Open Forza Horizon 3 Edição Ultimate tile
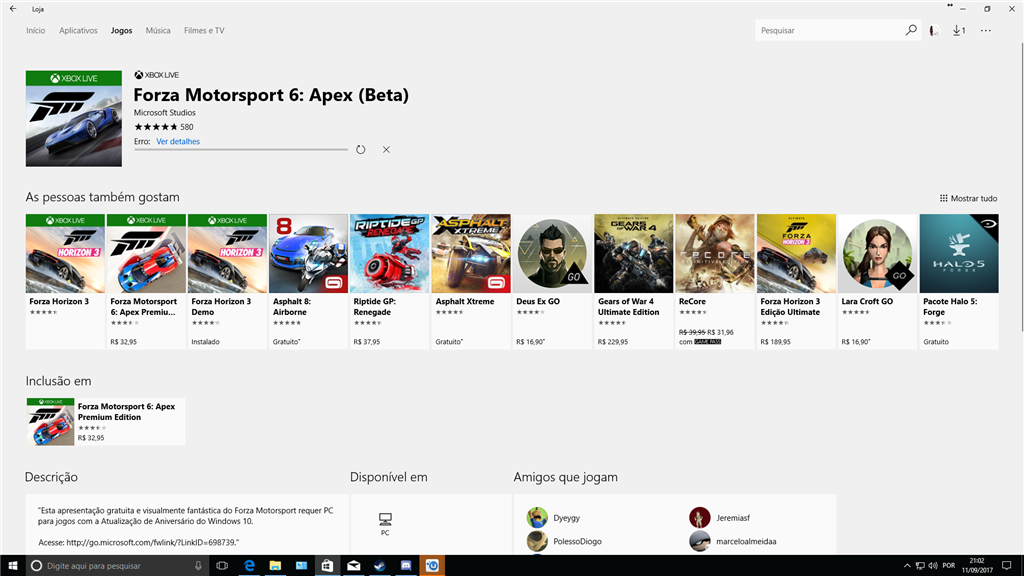 pyautogui.click(x=796, y=281)
